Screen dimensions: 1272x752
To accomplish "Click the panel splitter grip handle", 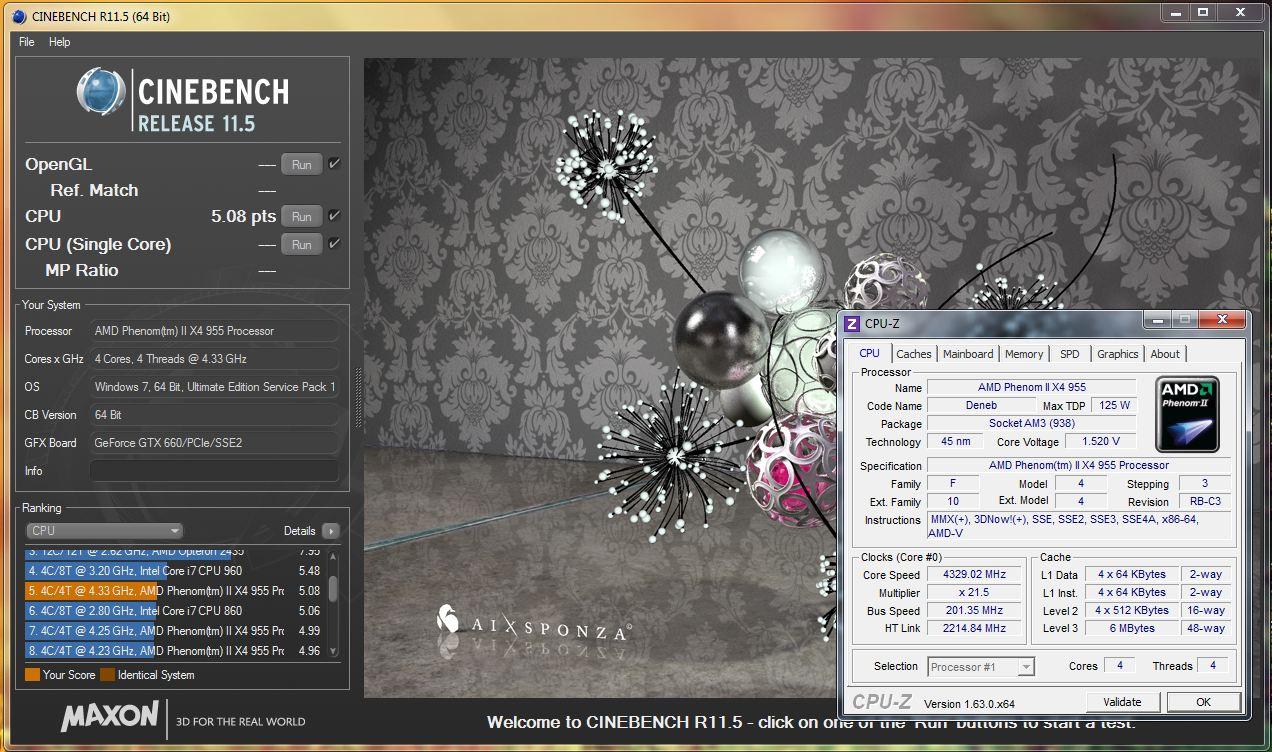I will point(358,397).
